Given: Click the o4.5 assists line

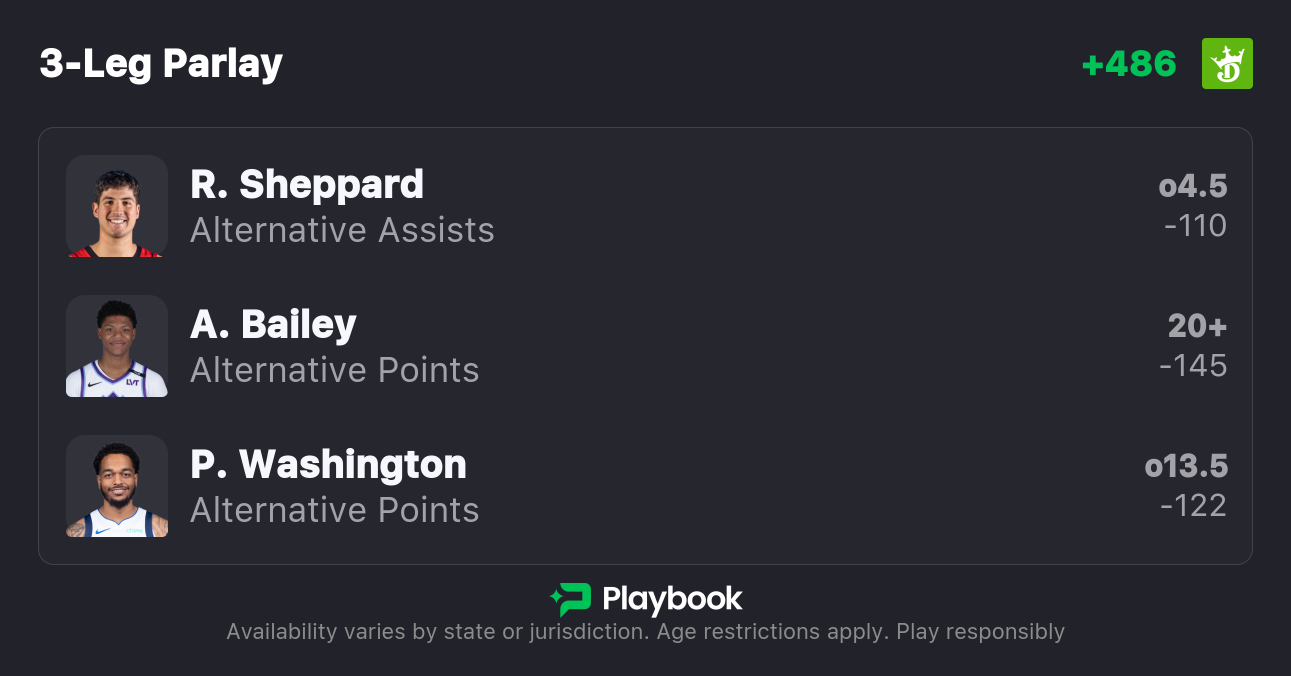Looking at the screenshot, I should coord(1193,186).
